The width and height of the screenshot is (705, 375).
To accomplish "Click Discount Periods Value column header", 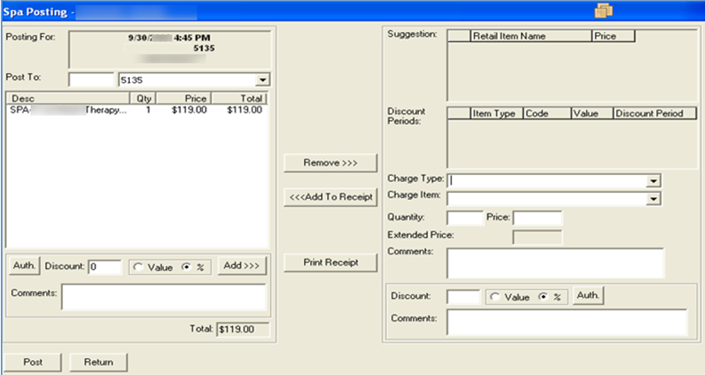I will tap(592, 113).
